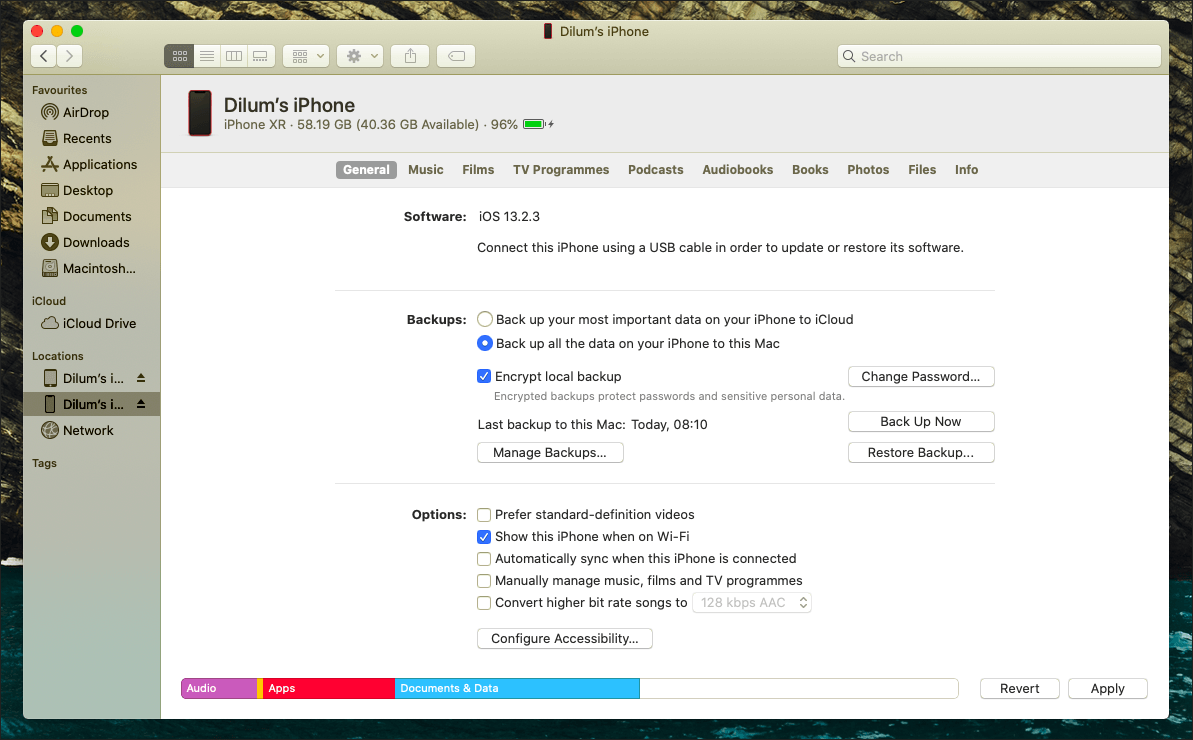The height and width of the screenshot is (740, 1193).
Task: Click the Apply button
Action: tap(1107, 688)
